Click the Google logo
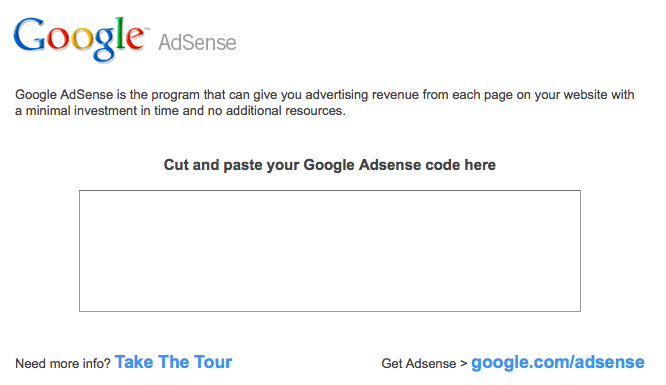 (80, 39)
